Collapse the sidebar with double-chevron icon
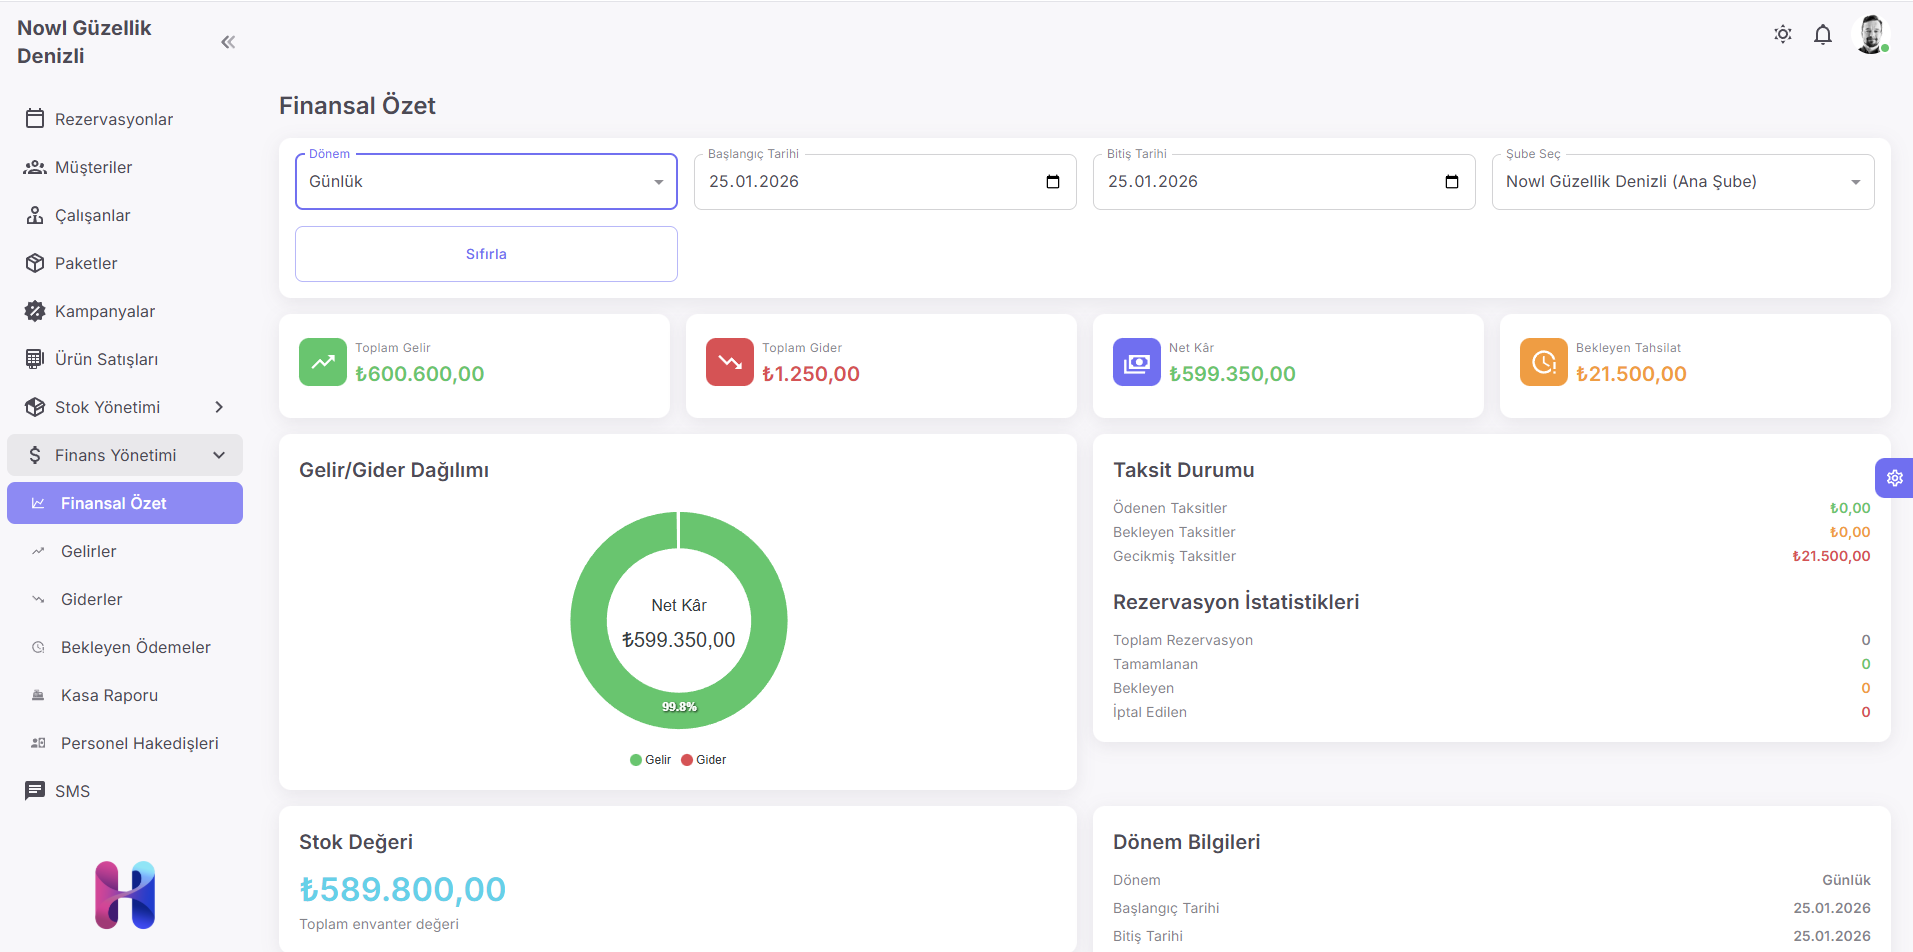Image resolution: width=1913 pixels, height=952 pixels. pos(228,42)
